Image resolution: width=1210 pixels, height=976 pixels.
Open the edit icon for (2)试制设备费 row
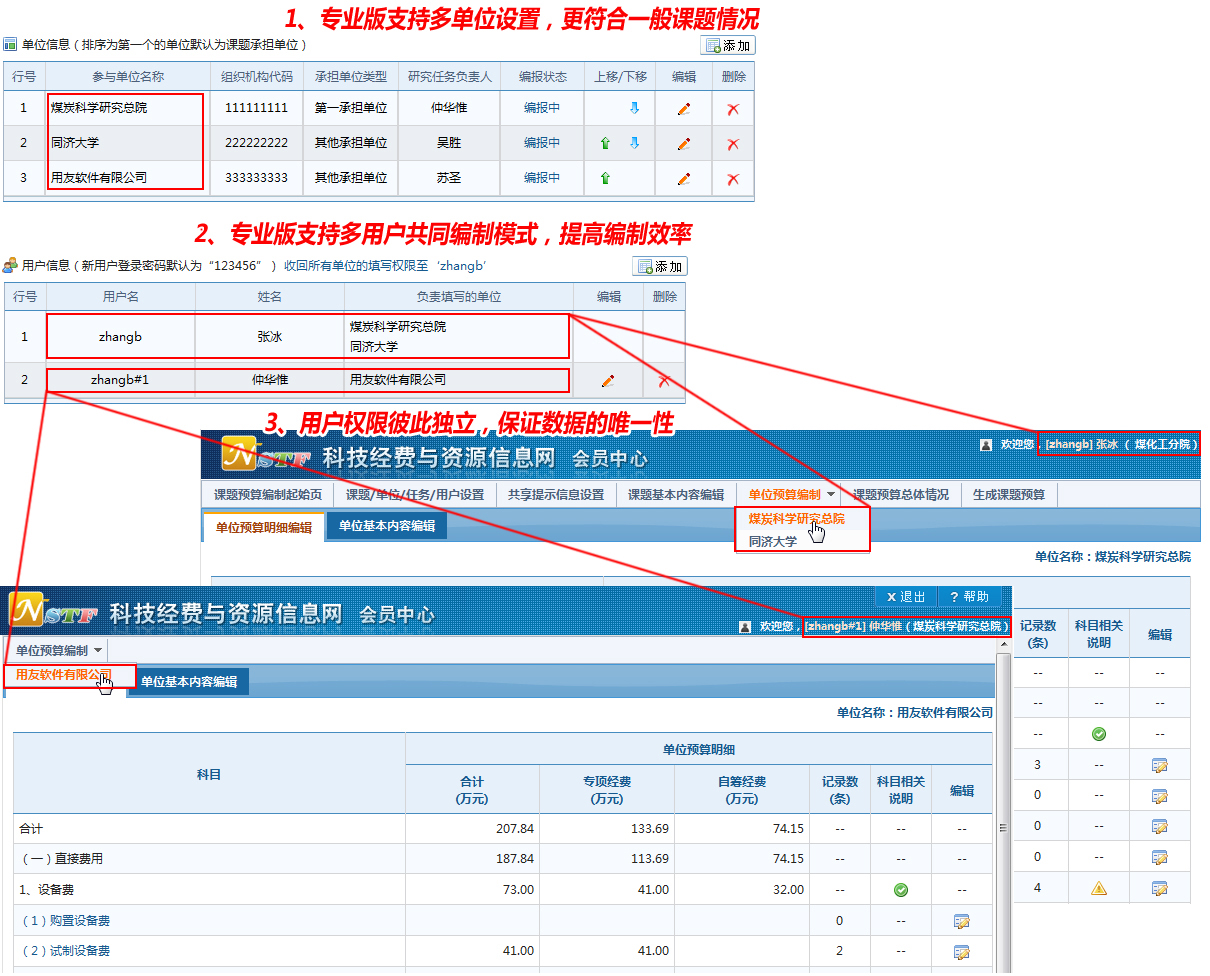point(962,952)
